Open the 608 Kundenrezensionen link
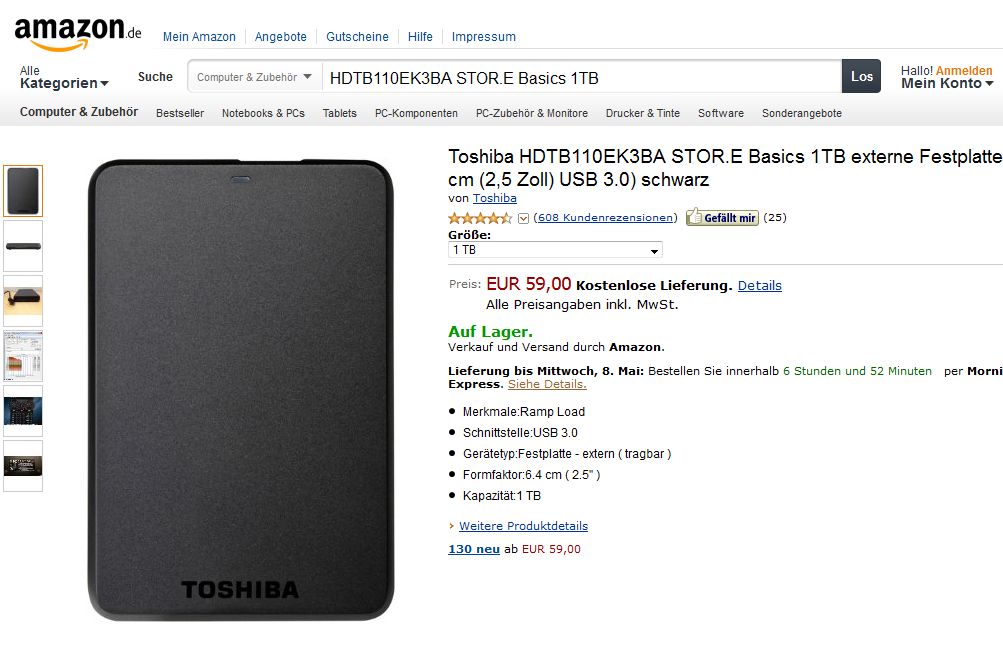The height and width of the screenshot is (648, 1003). [x=605, y=217]
